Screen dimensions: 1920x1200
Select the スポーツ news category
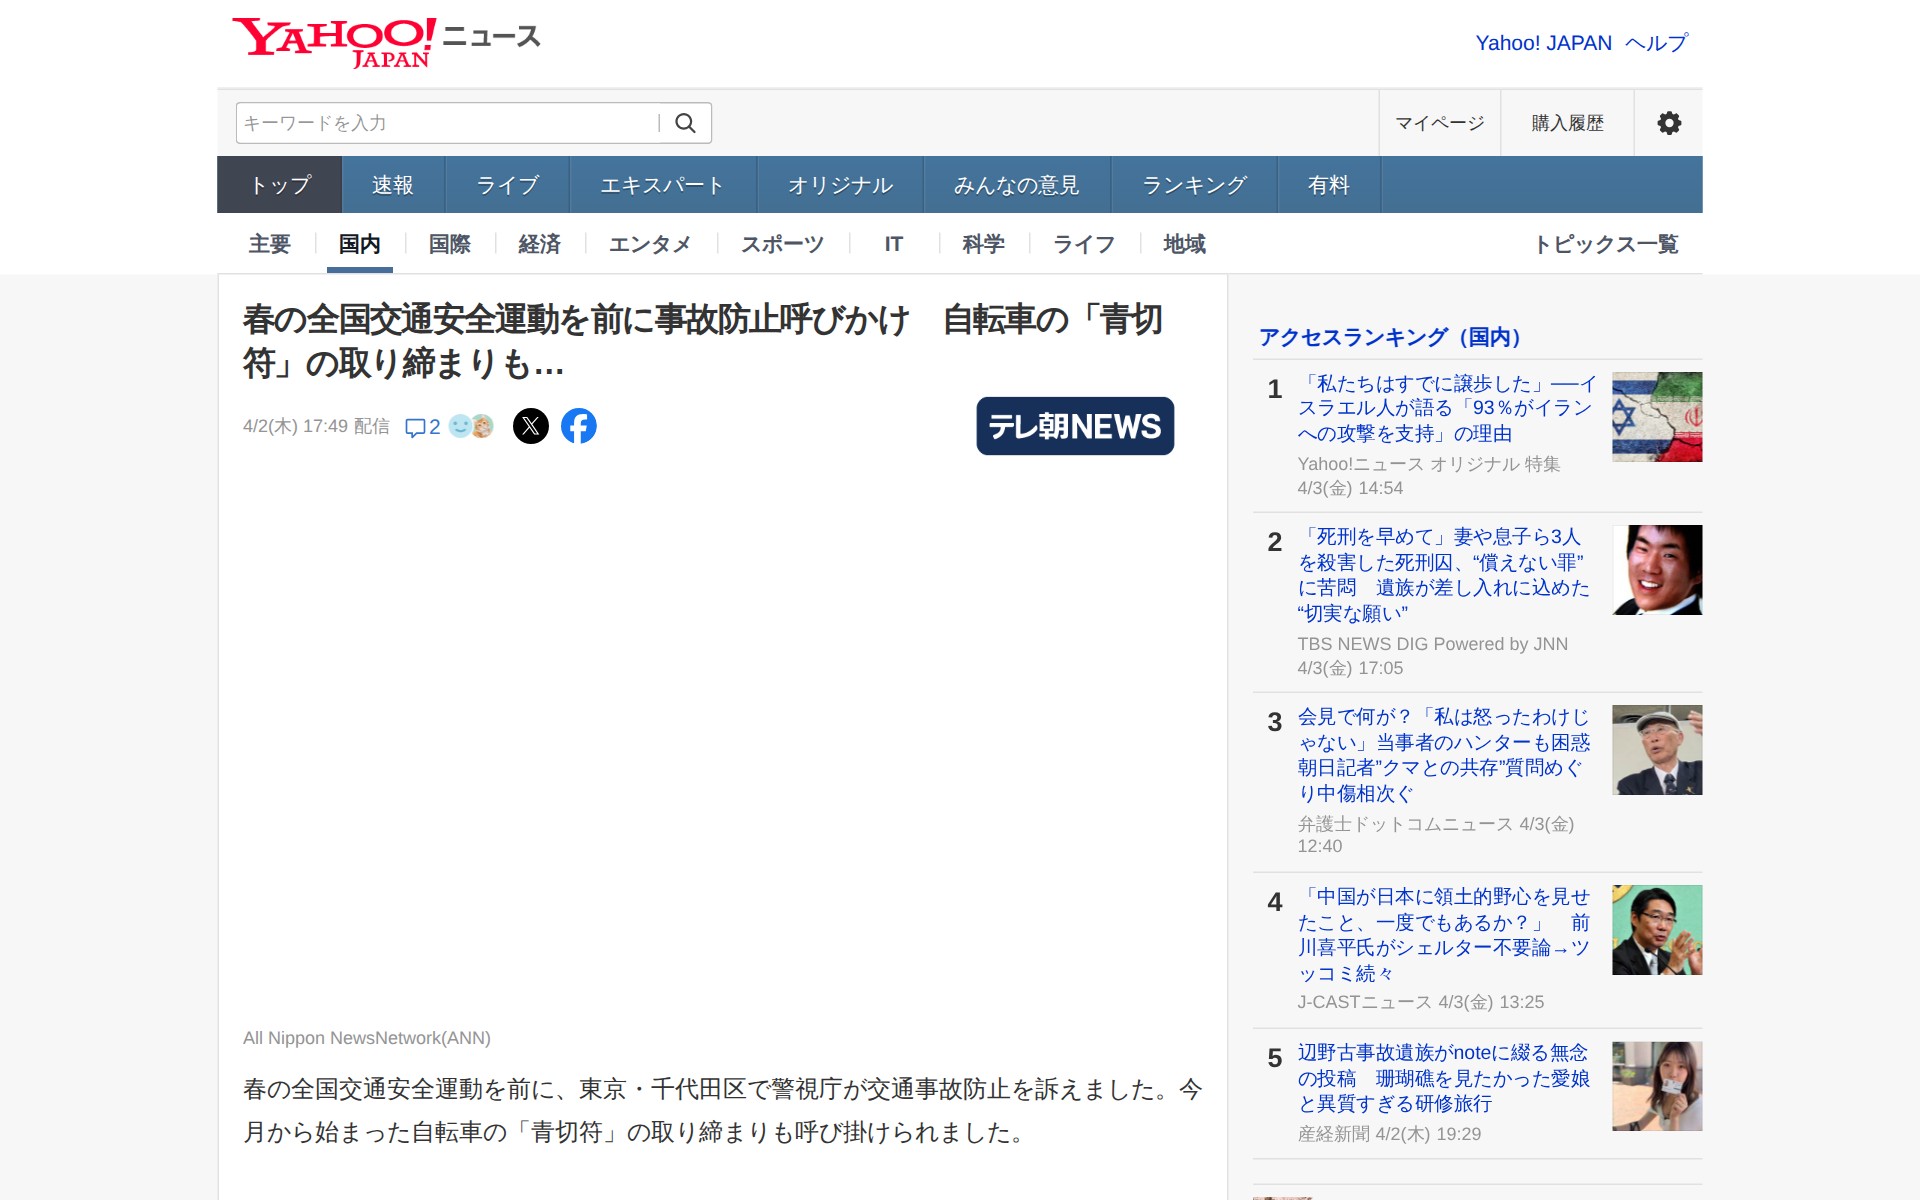point(781,244)
